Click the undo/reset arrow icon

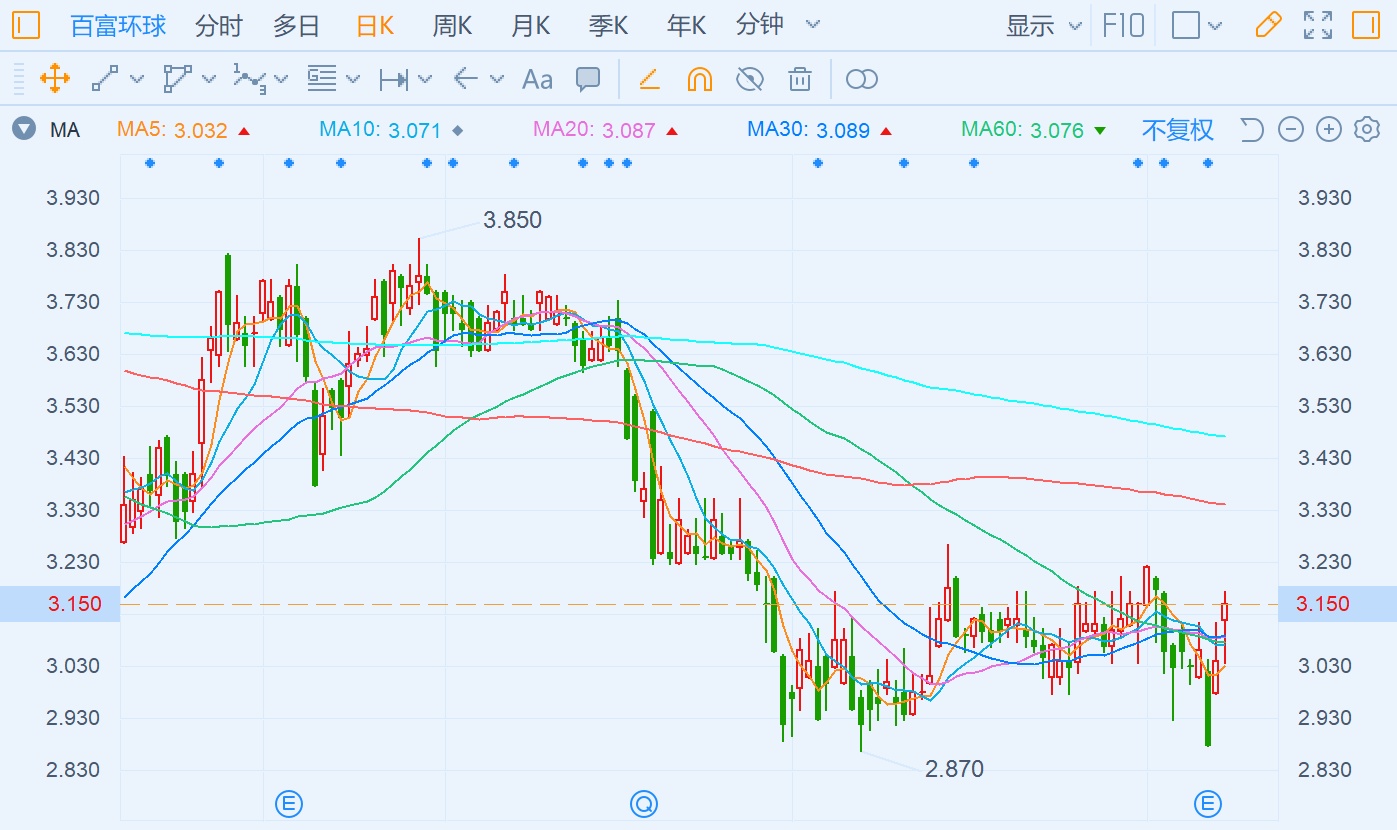(x=1252, y=129)
